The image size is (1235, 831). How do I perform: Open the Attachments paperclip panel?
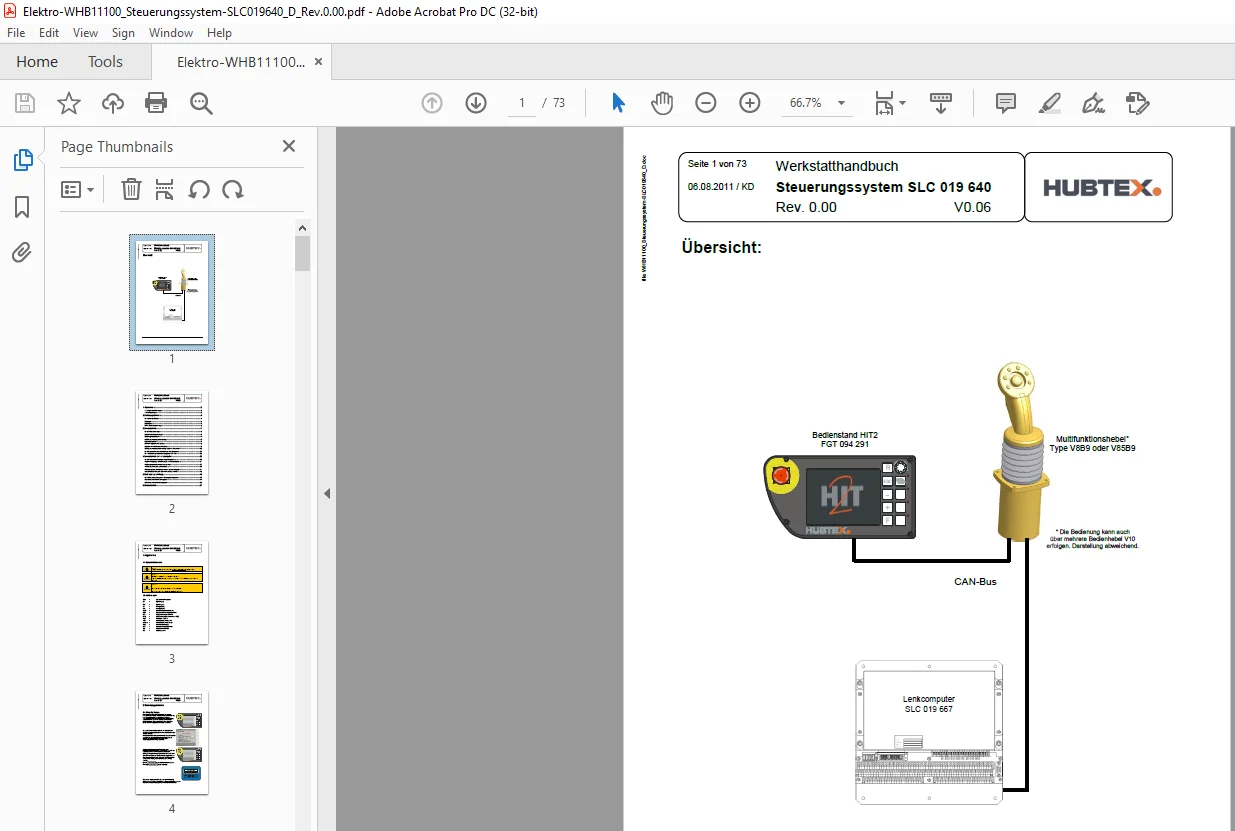(22, 253)
